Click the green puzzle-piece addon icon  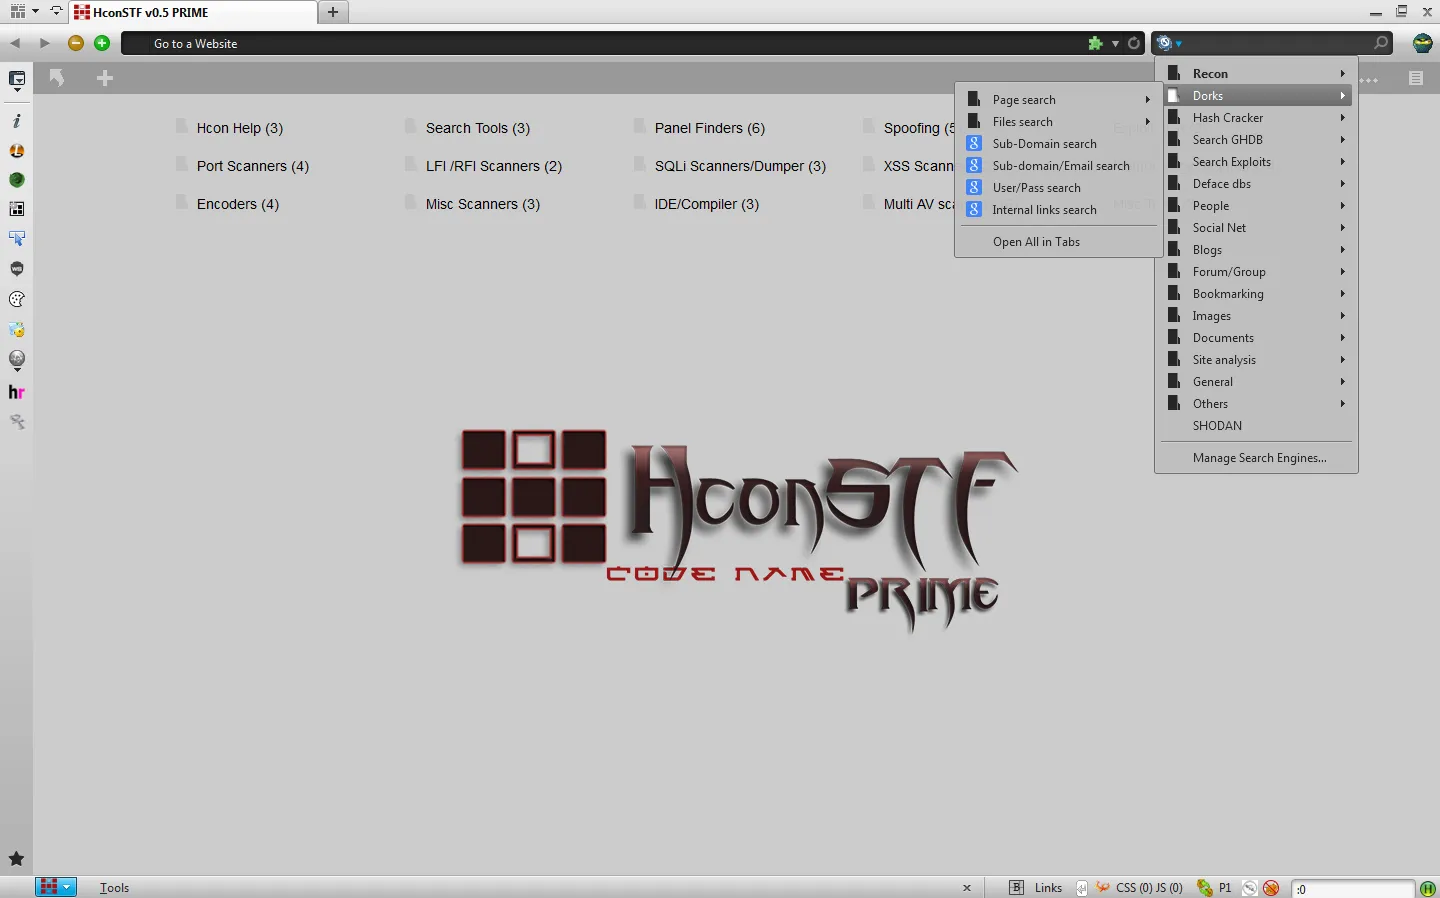point(1096,43)
